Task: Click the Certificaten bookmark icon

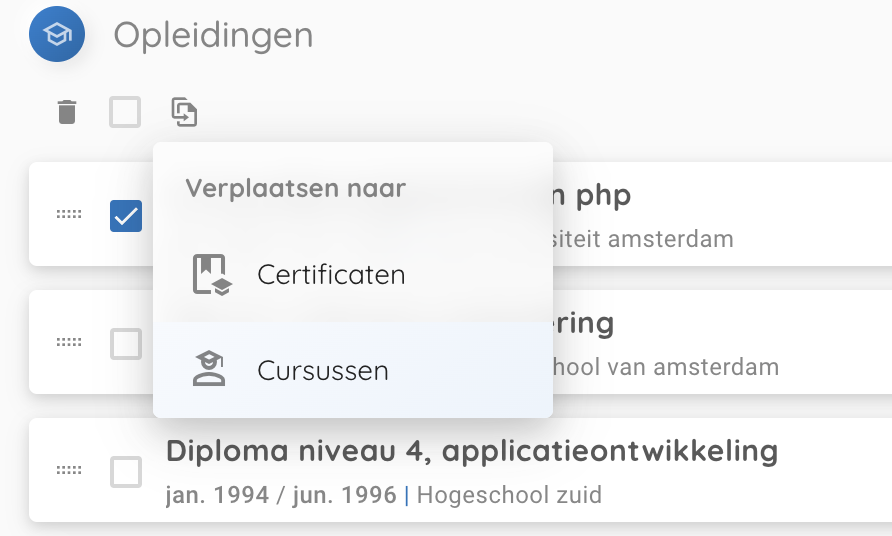Action: point(211,275)
